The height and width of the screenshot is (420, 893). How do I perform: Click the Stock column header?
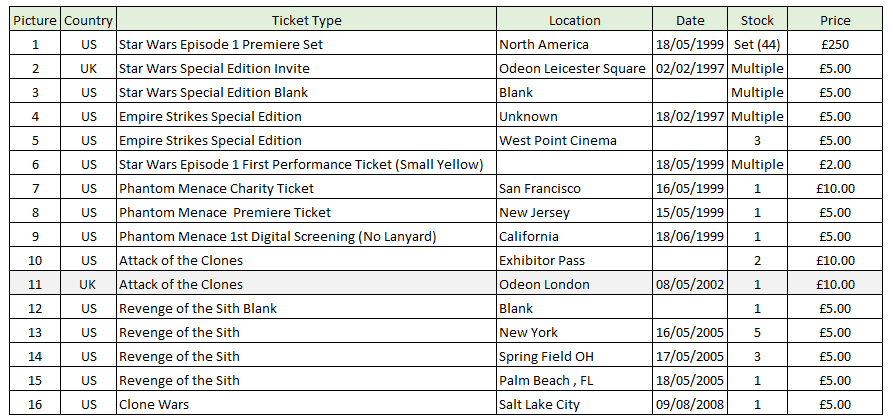(757, 21)
